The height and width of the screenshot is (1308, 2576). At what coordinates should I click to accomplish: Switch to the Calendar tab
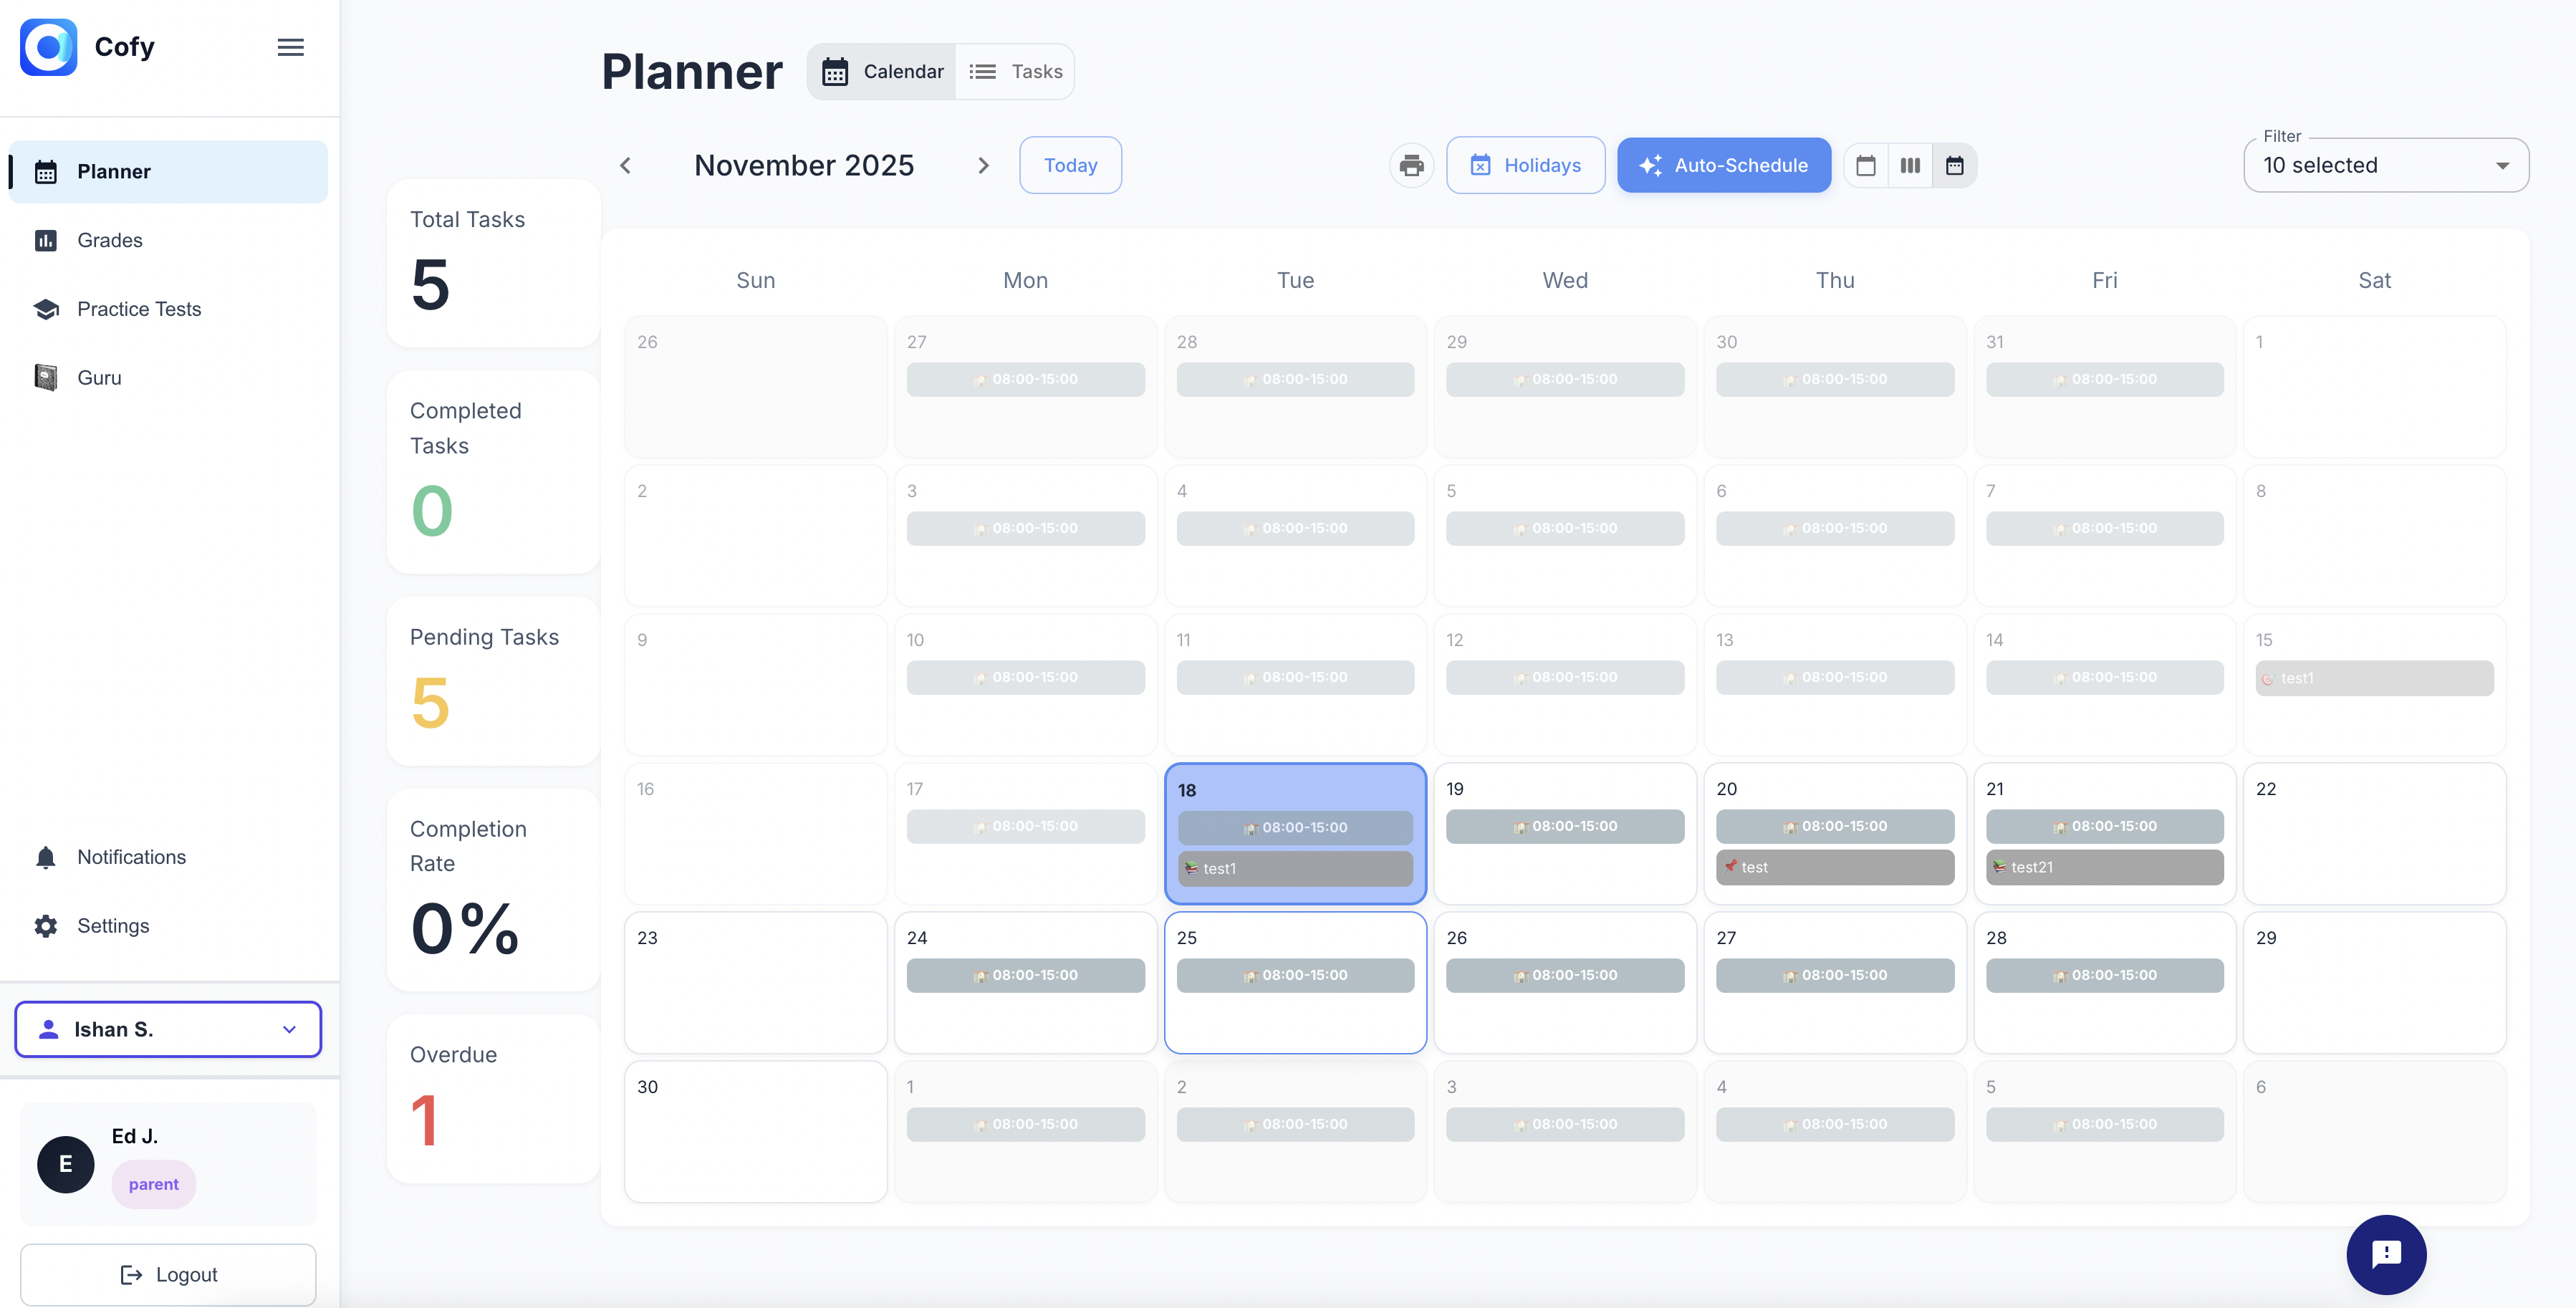pos(881,71)
